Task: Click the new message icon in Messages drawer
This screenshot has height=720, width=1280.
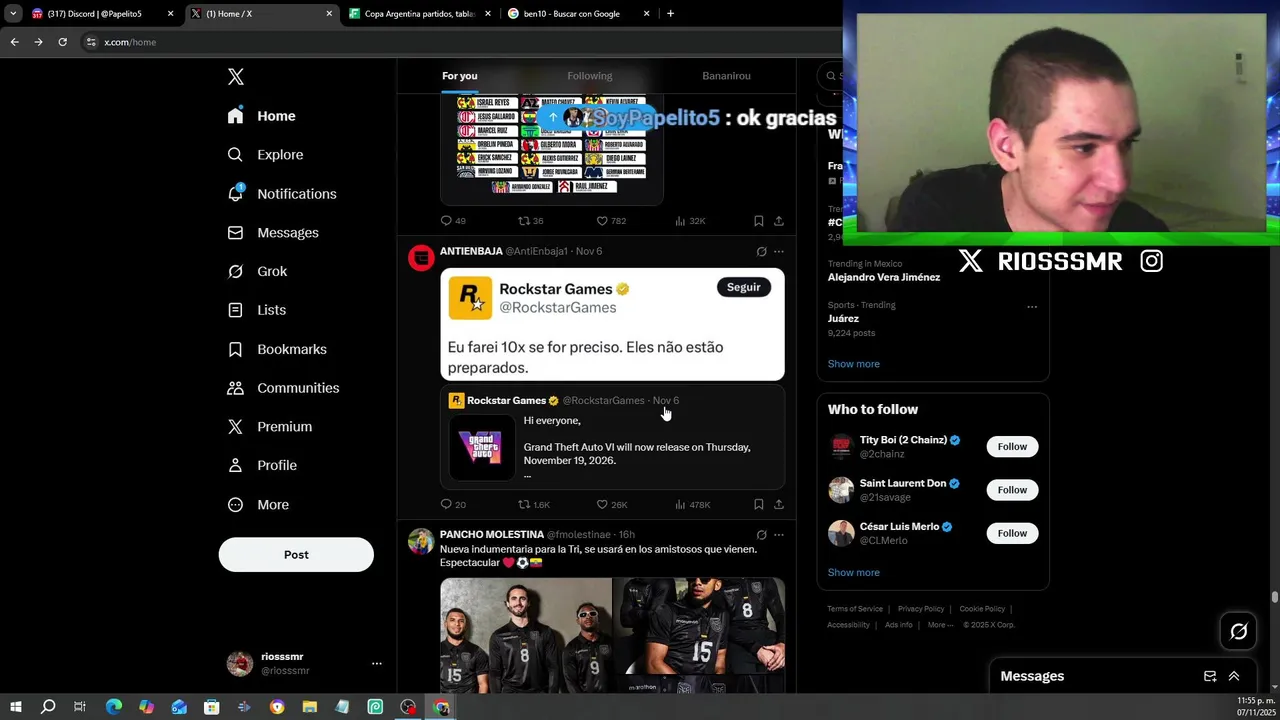Action: click(1210, 677)
